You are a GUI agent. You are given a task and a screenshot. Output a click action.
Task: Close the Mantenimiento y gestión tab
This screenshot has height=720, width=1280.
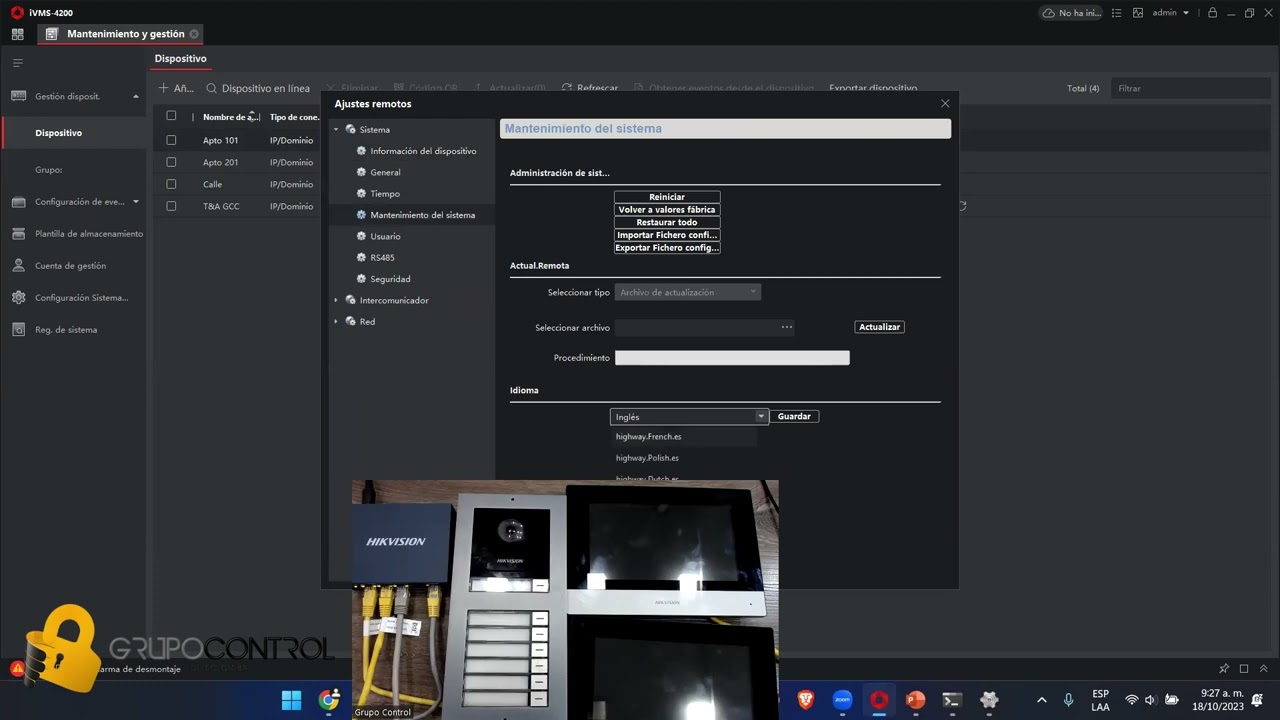[194, 34]
